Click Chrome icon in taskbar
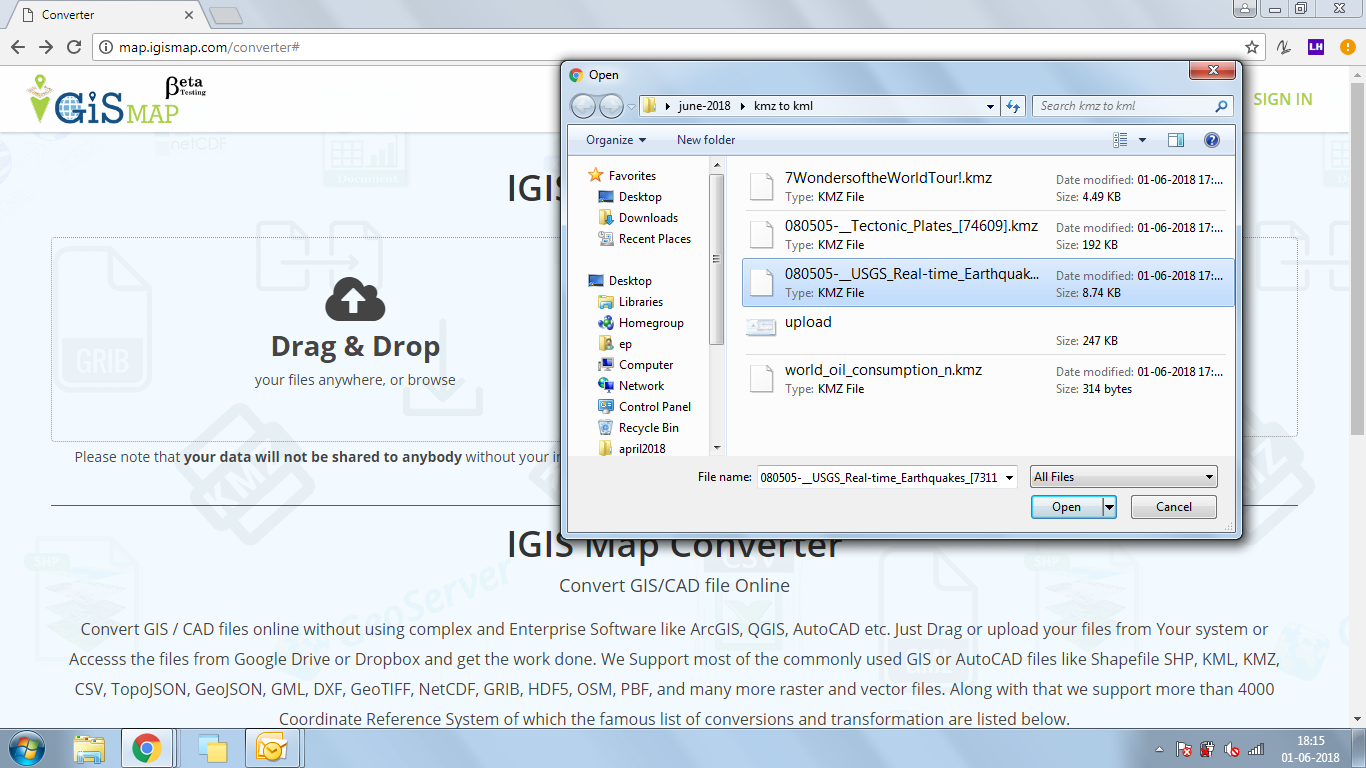The image size is (1366, 768). (147, 748)
